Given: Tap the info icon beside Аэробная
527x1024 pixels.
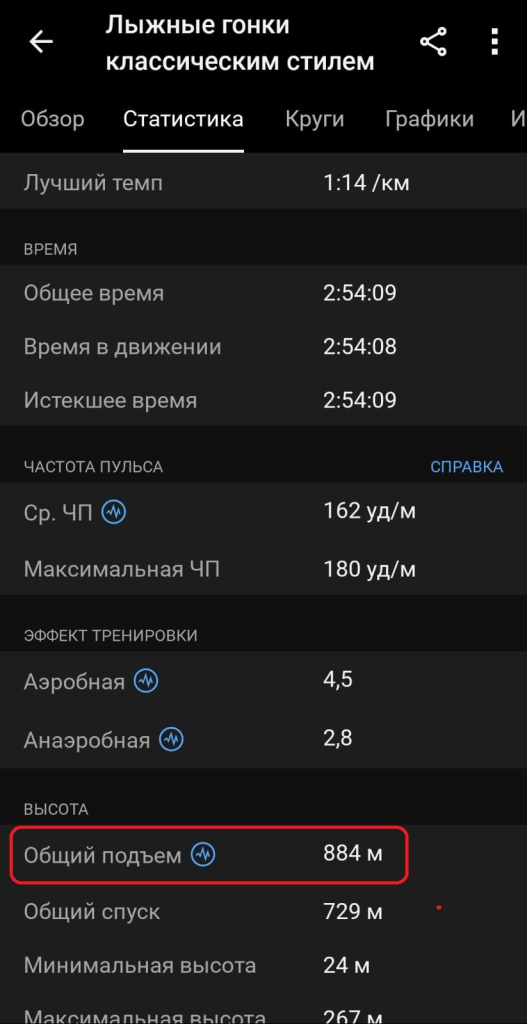Looking at the screenshot, I should click(x=146, y=682).
